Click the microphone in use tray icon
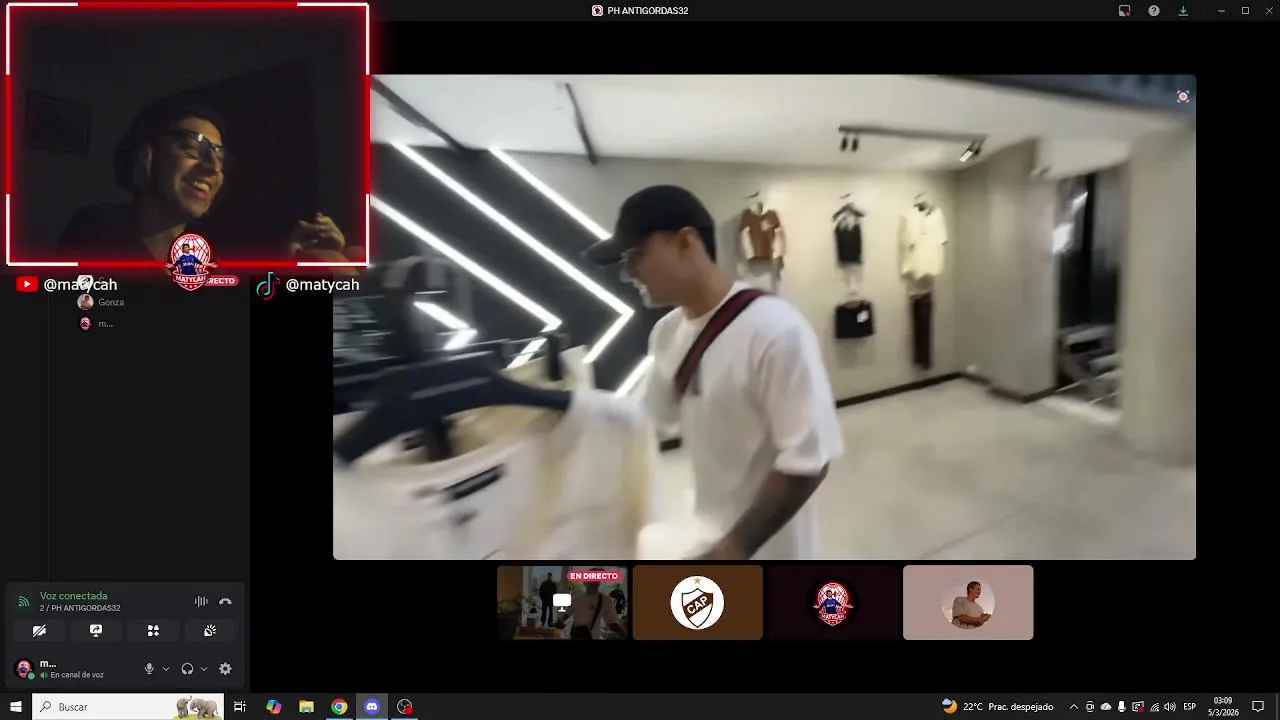This screenshot has width=1280, height=720. click(x=1122, y=707)
